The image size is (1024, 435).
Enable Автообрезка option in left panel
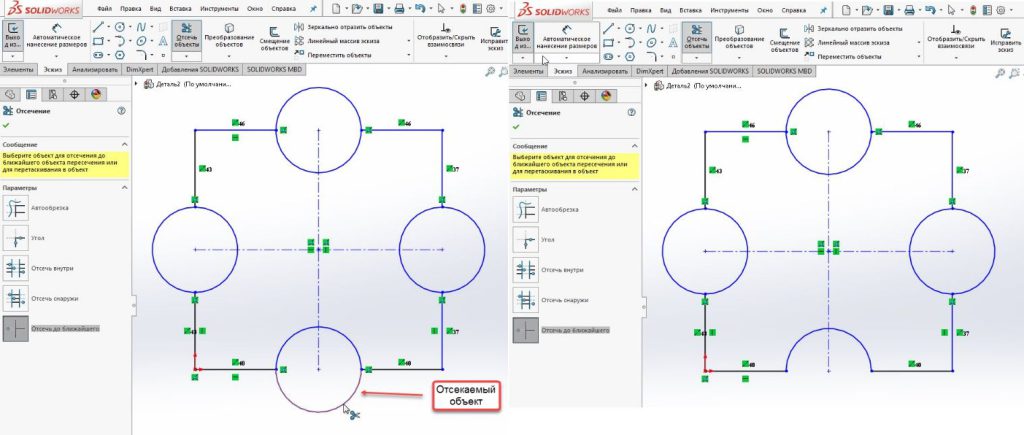point(16,208)
